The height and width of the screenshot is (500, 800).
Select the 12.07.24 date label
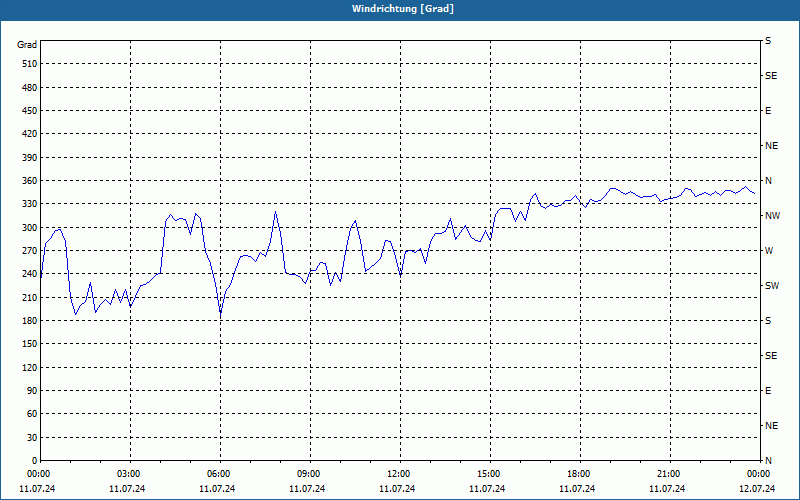click(757, 489)
